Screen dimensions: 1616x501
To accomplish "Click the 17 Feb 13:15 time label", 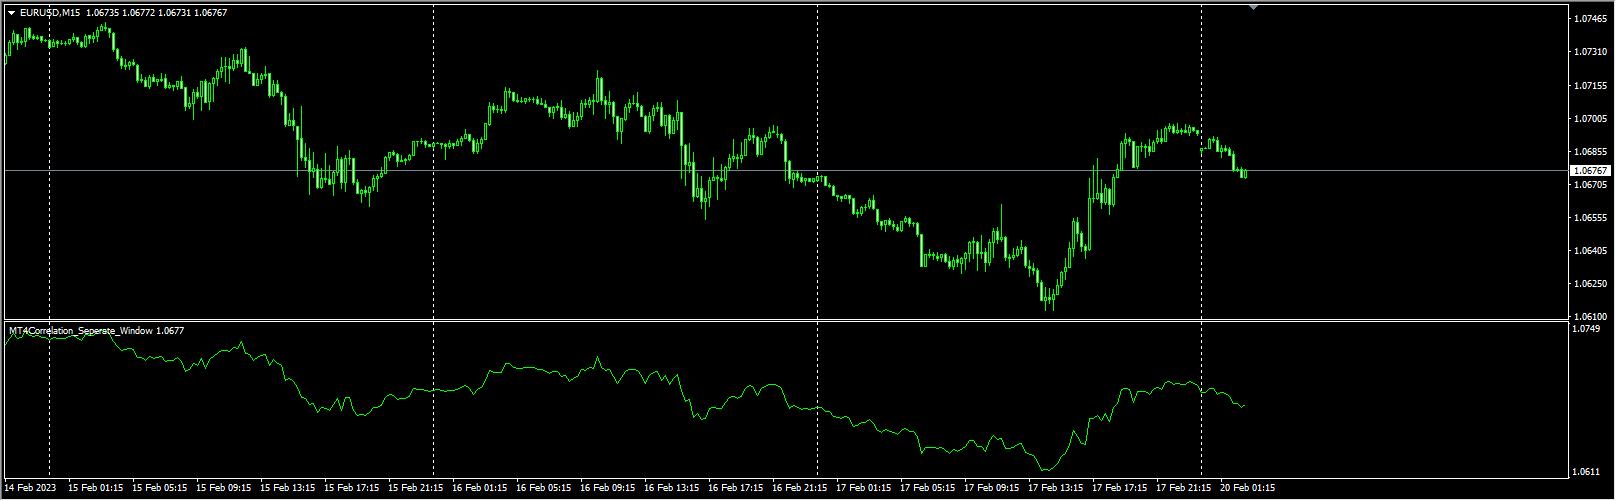I will [x=1056, y=489].
